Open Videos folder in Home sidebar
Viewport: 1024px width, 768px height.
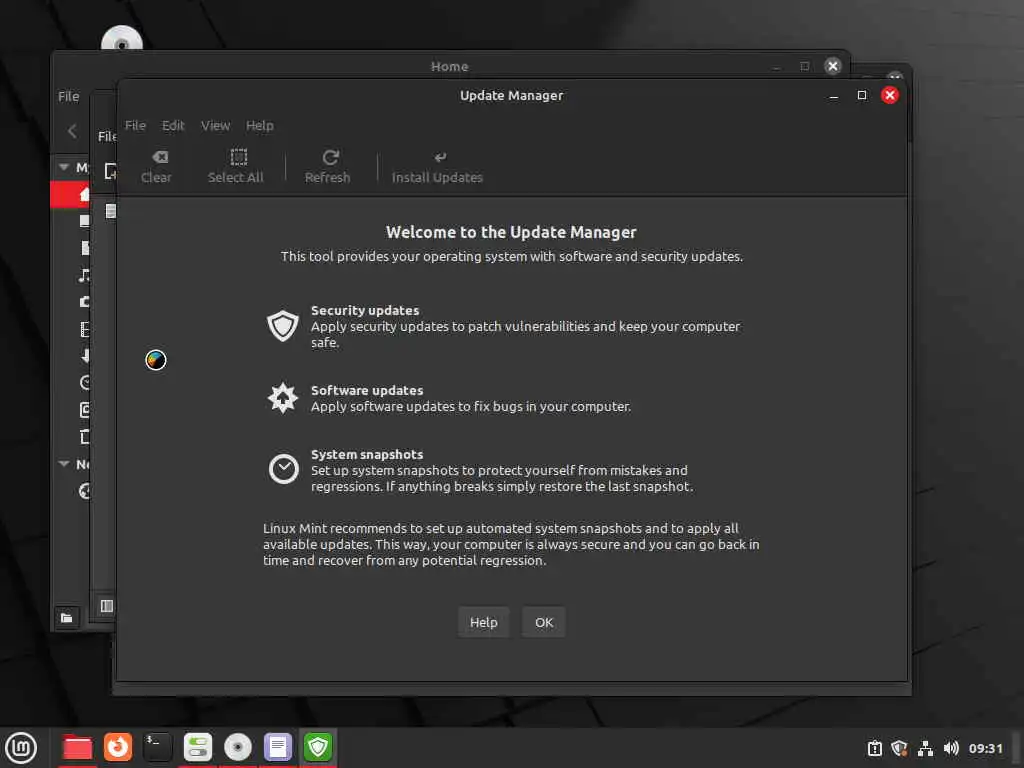[x=84, y=329]
